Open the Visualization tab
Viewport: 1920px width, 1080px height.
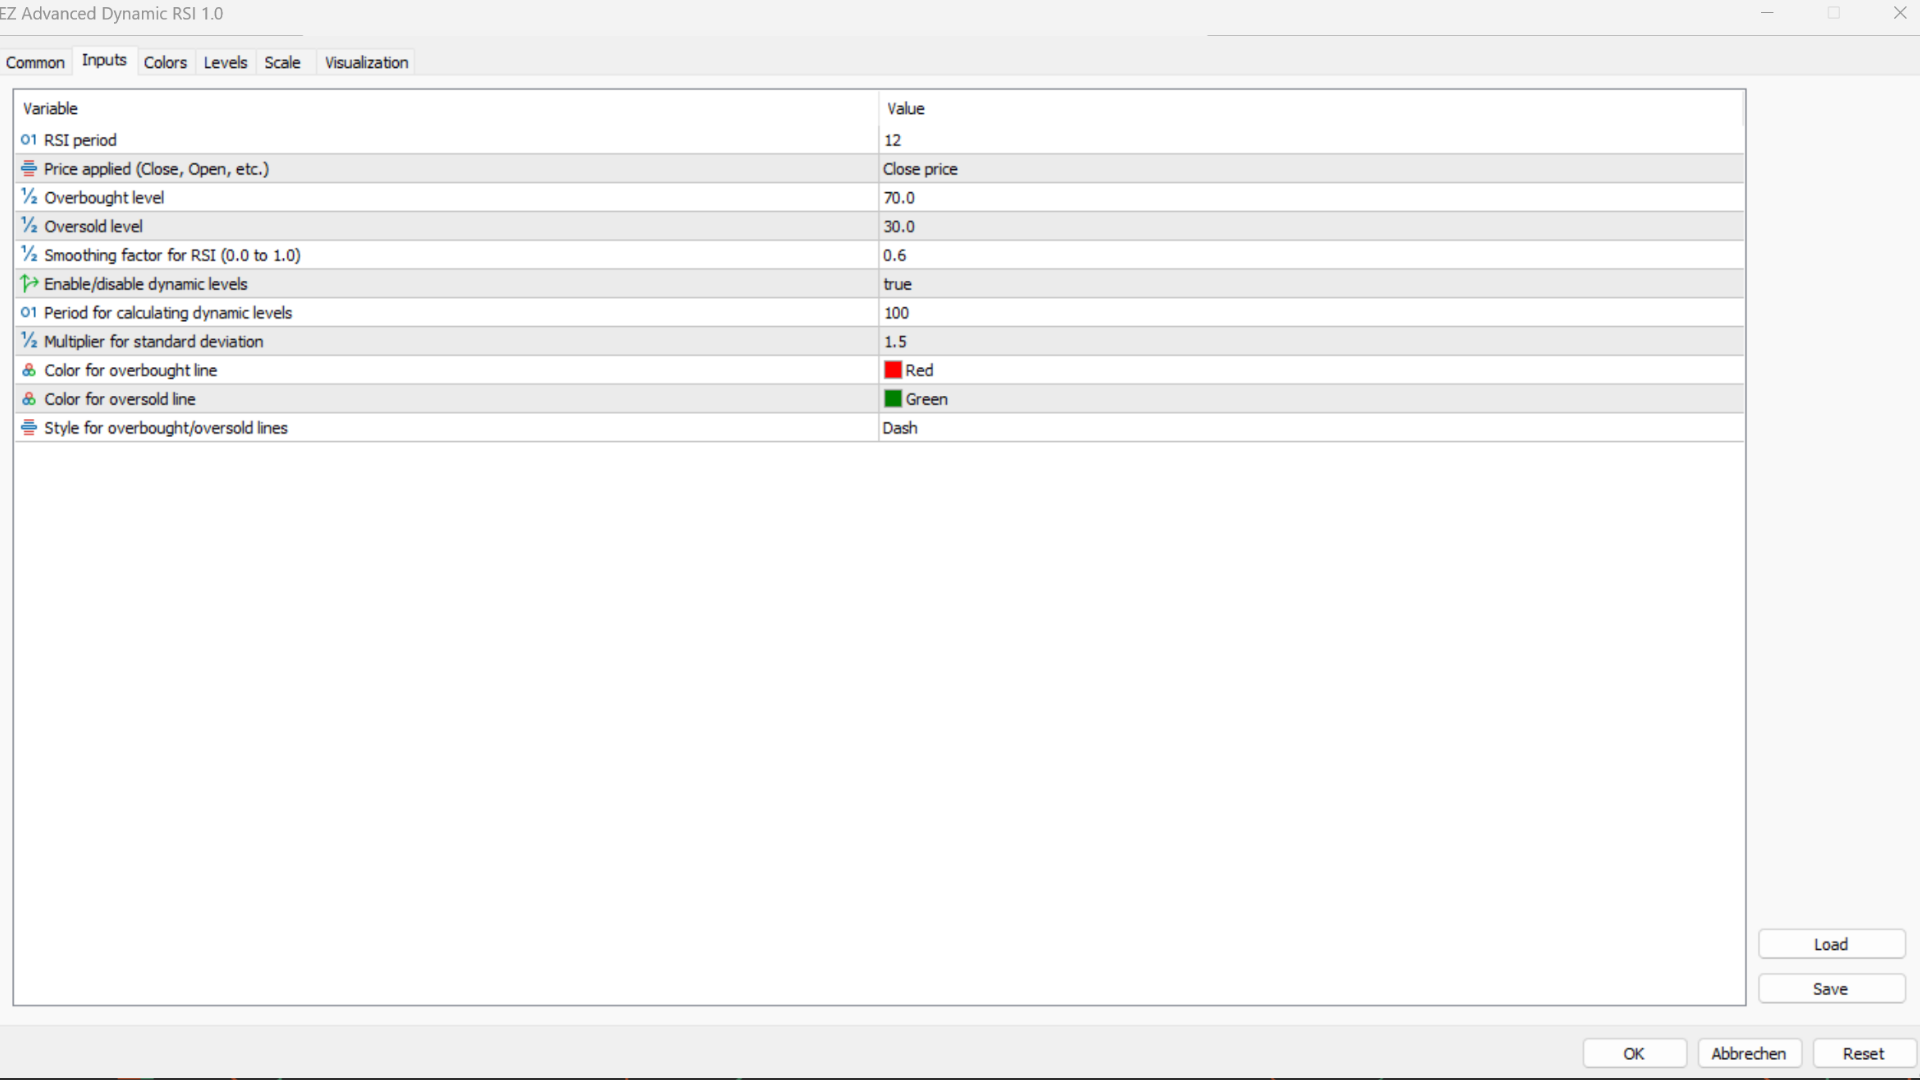pyautogui.click(x=366, y=62)
